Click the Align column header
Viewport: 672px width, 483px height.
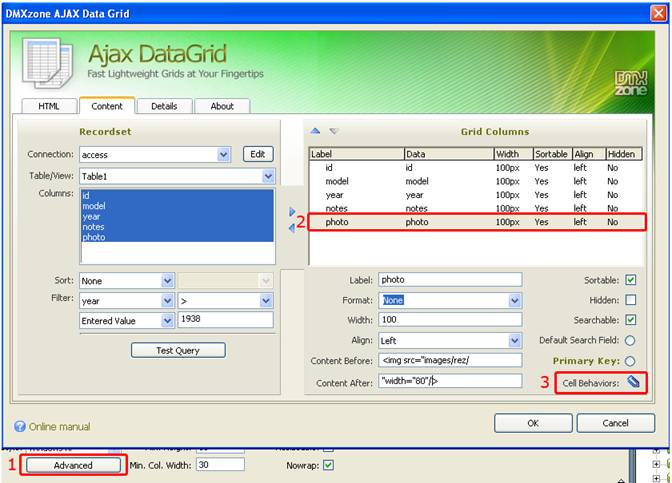(x=588, y=154)
